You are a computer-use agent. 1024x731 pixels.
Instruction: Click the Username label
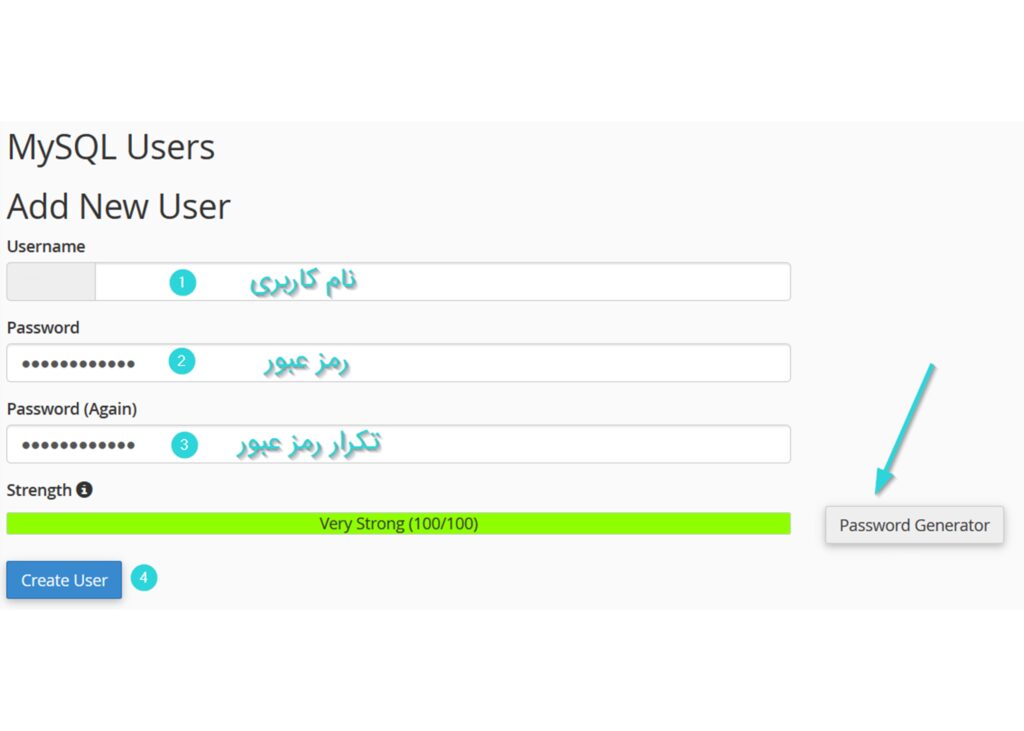(46, 246)
